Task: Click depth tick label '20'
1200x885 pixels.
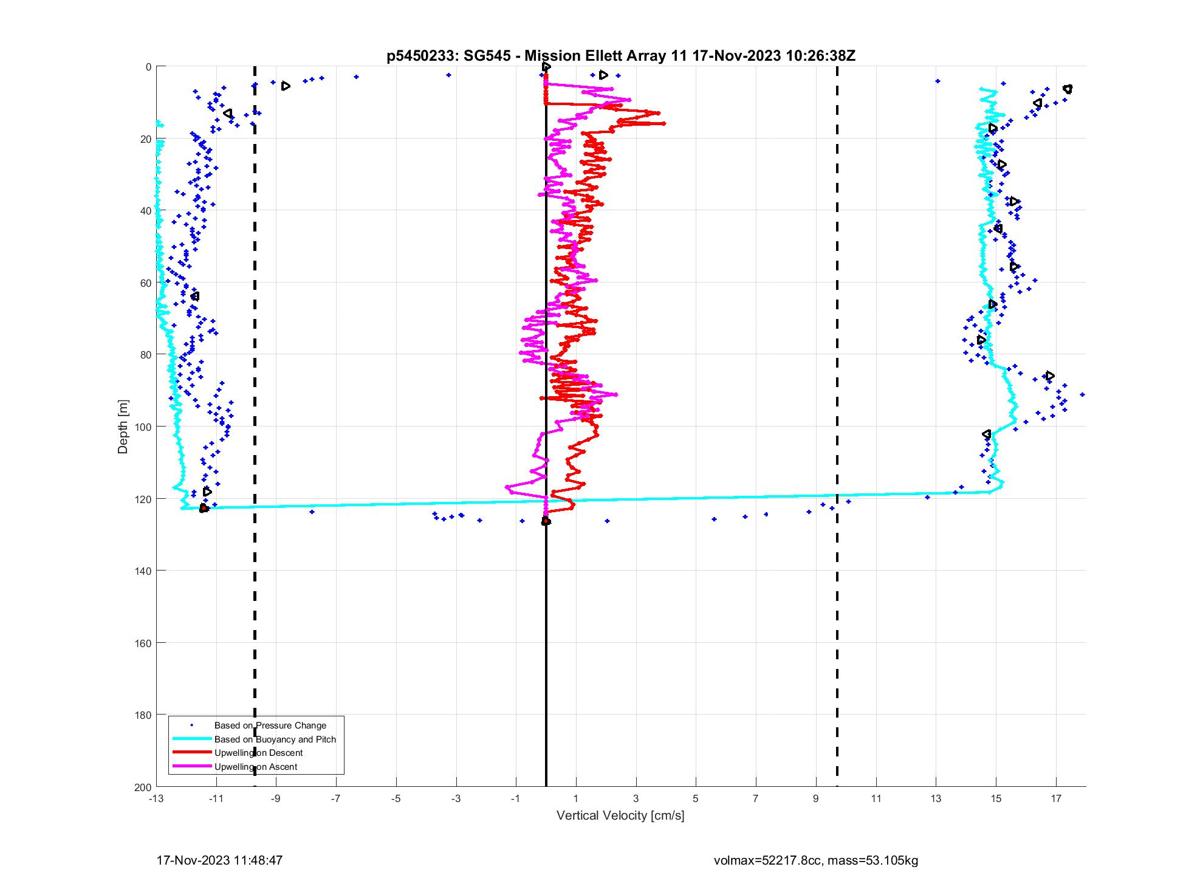Action: (145, 139)
